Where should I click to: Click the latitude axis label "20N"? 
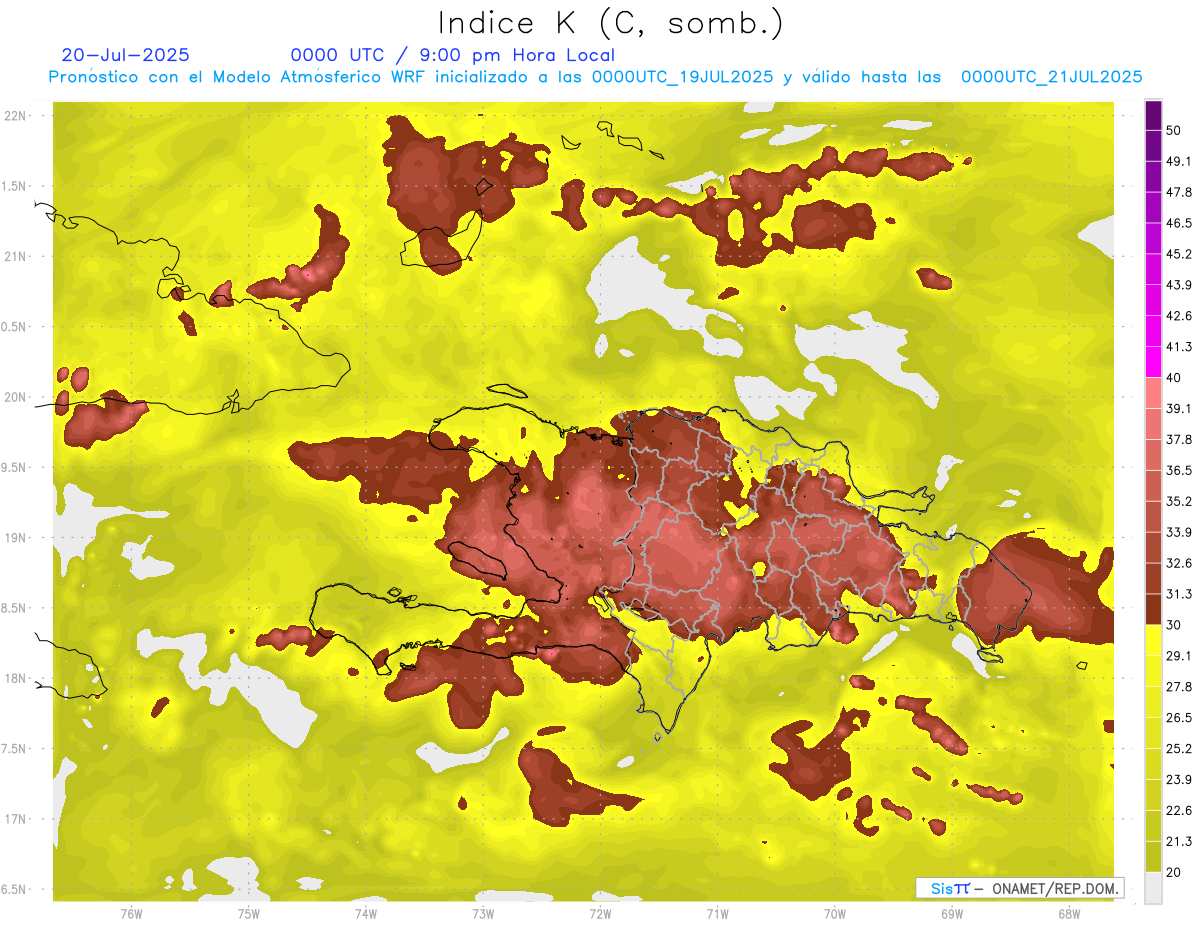17,397
